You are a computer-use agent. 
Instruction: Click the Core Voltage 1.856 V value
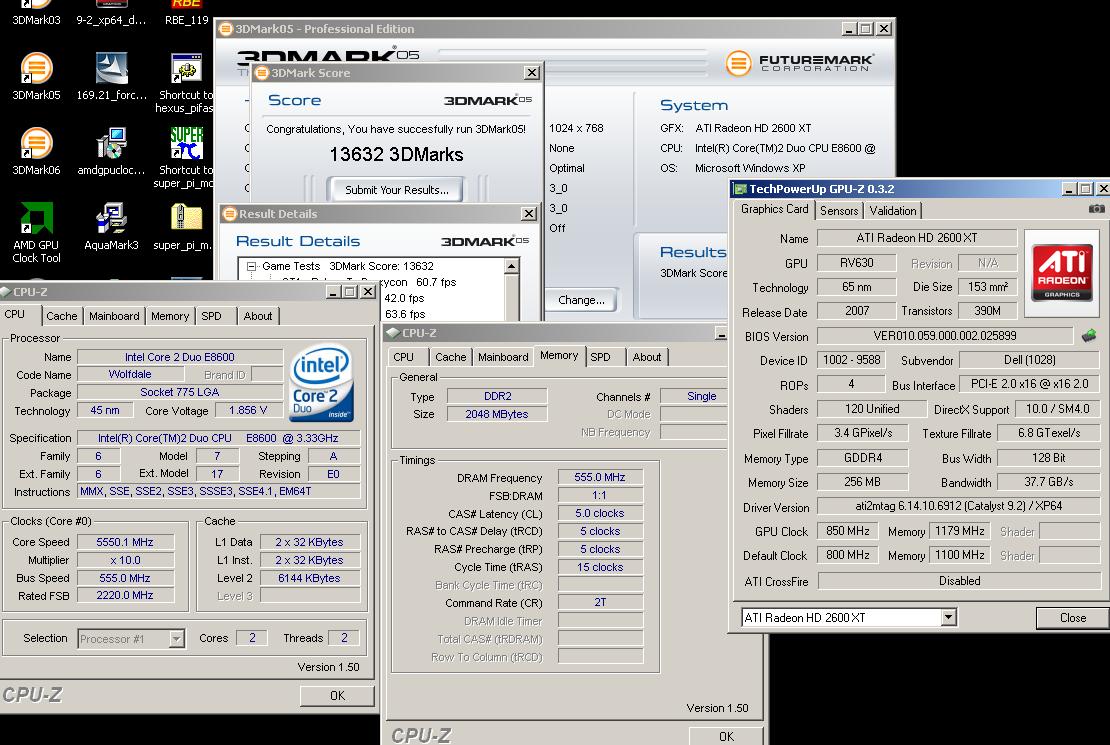248,411
